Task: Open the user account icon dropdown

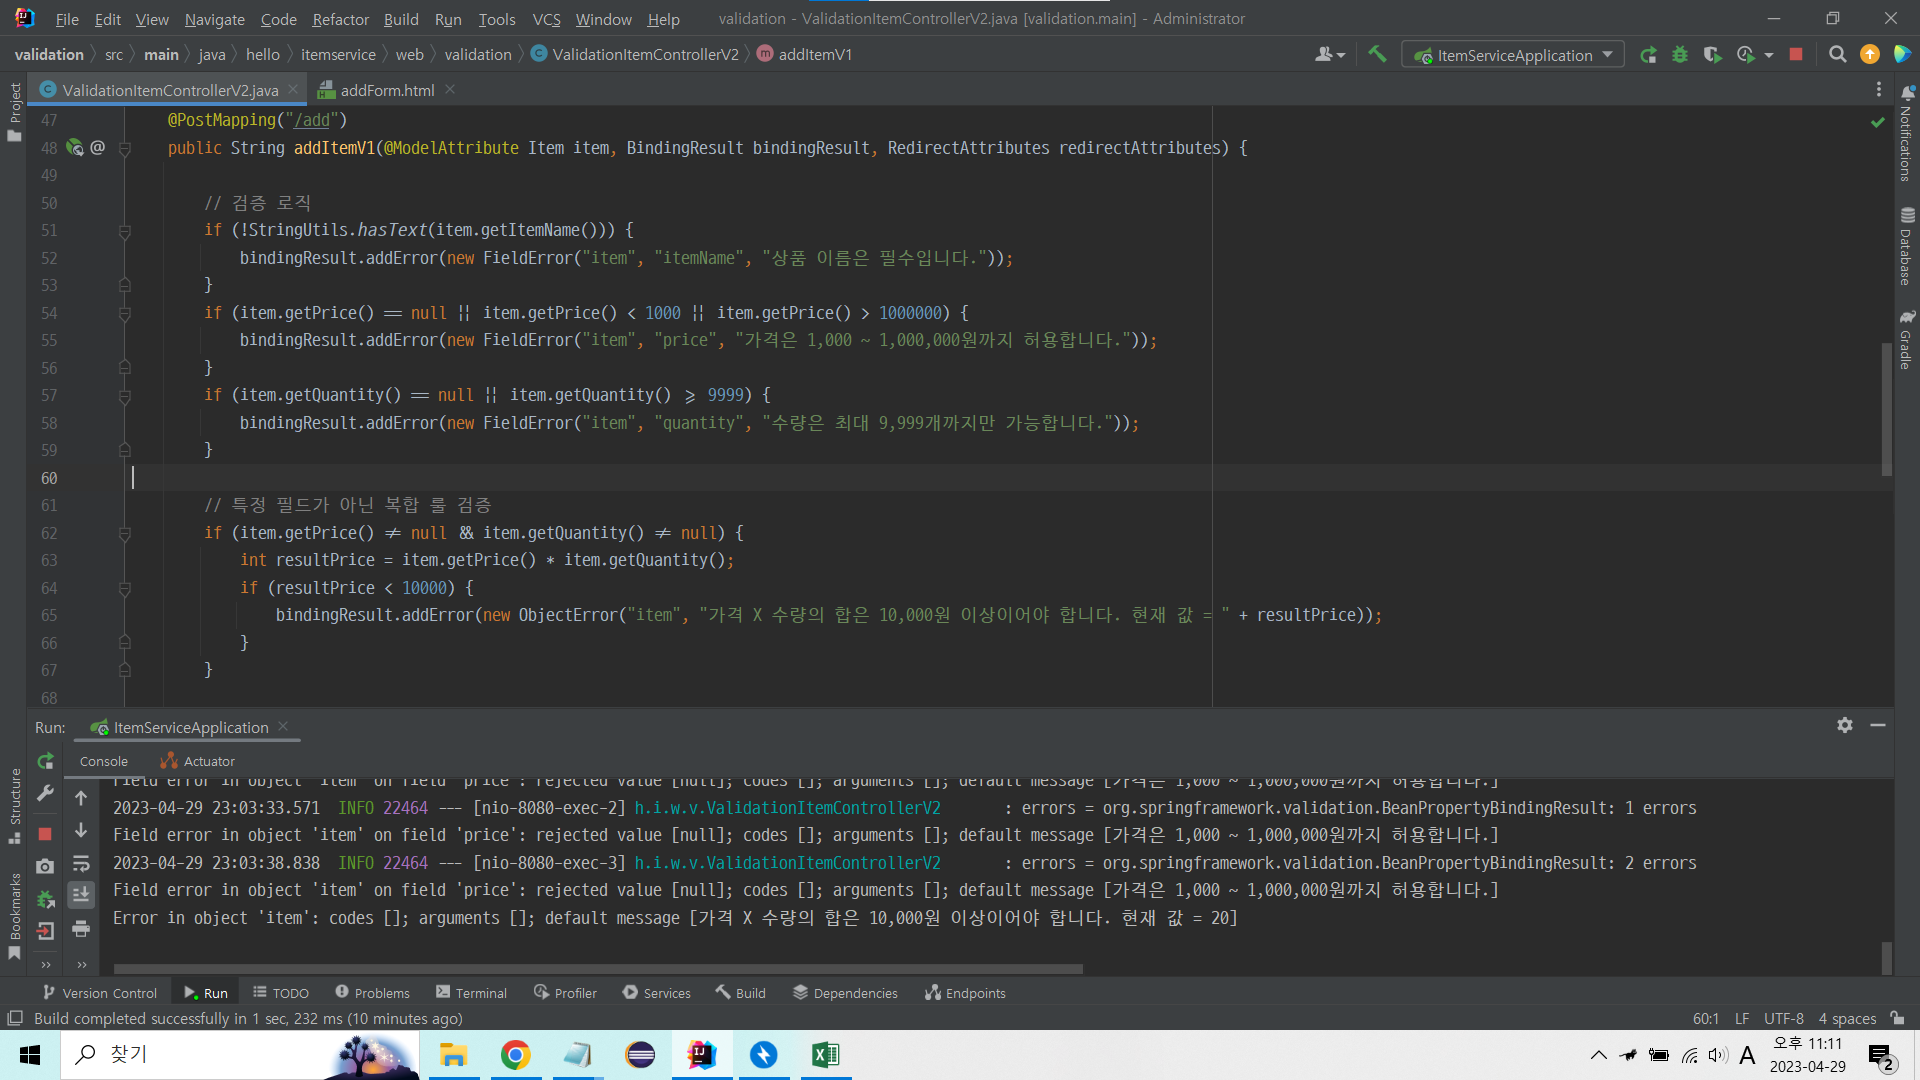Action: pyautogui.click(x=1329, y=55)
